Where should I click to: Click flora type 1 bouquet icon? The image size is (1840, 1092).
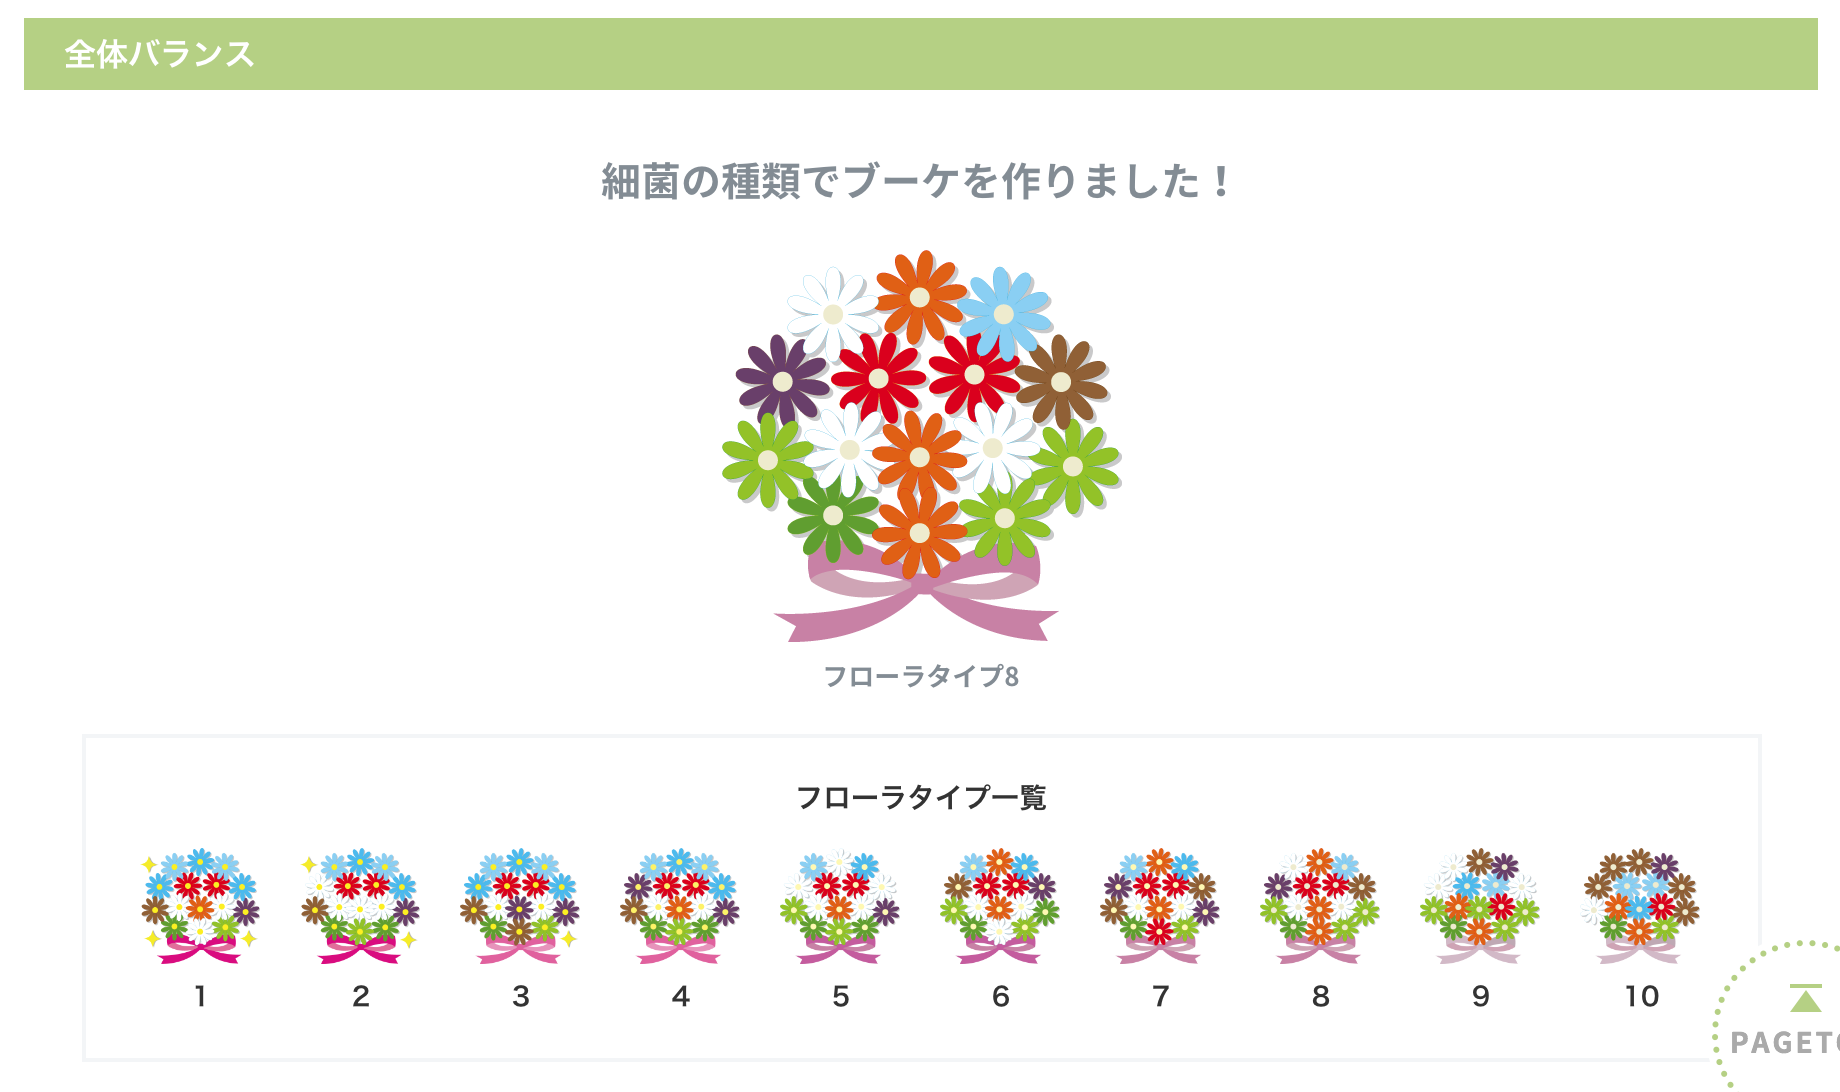[x=200, y=906]
